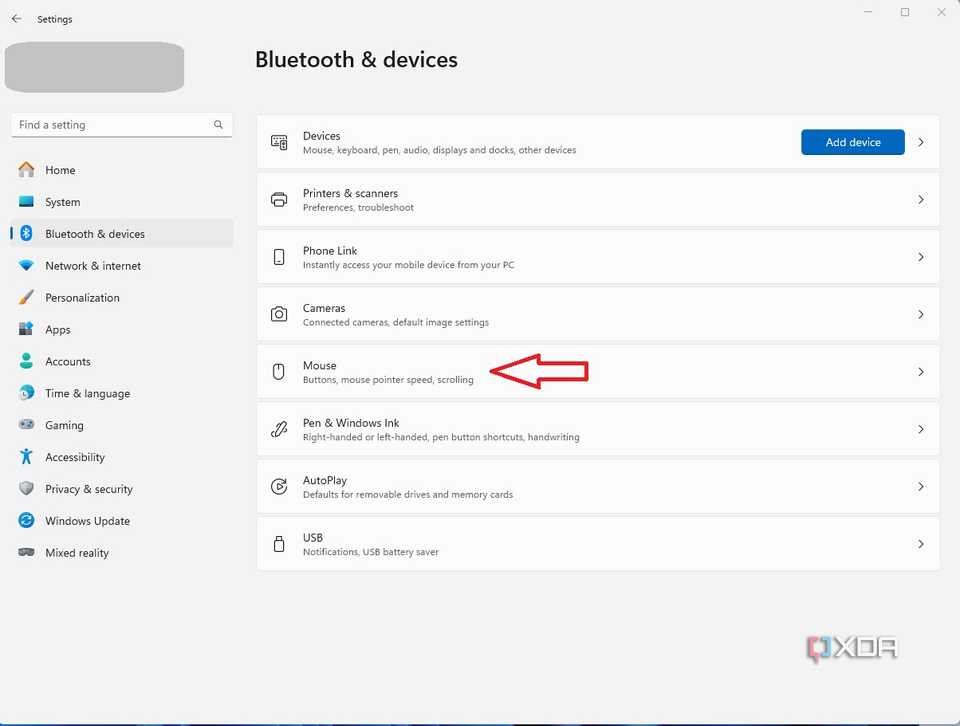Click the grey user profile area
The image size is (960, 726).
[x=94, y=67]
